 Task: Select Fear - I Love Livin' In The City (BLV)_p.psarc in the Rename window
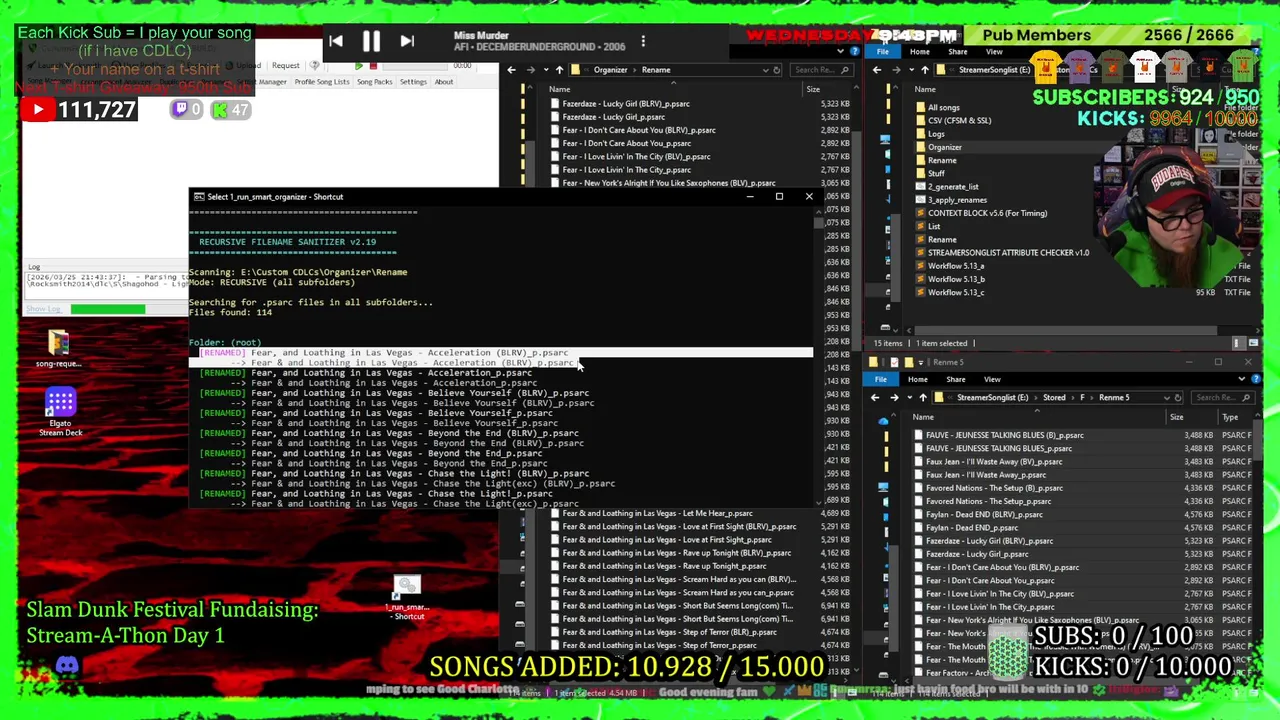click(636, 157)
